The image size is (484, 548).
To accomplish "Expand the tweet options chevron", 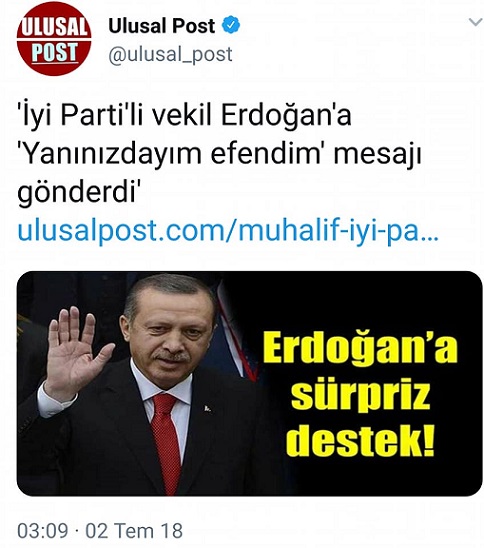I will [x=476, y=22].
